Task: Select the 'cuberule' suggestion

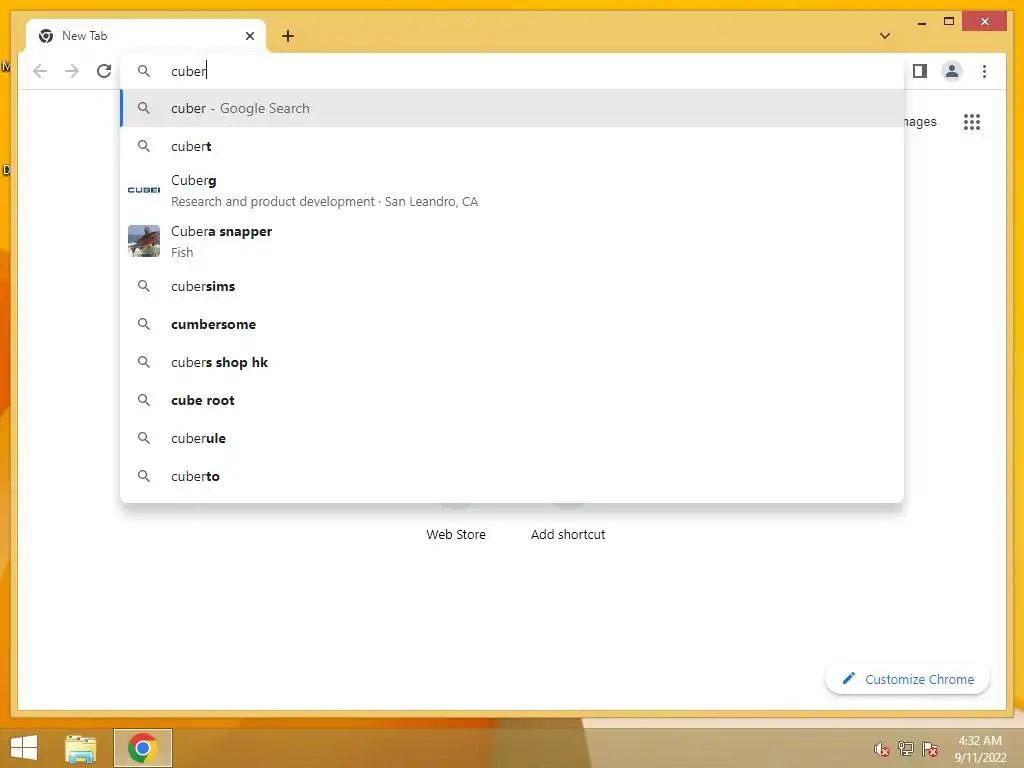Action: click(512, 438)
